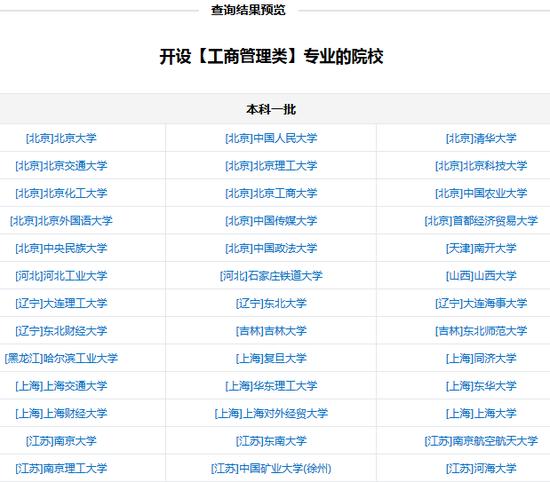Click [河北]河北工业大学 link
The height and width of the screenshot is (482, 550).
pos(61,276)
